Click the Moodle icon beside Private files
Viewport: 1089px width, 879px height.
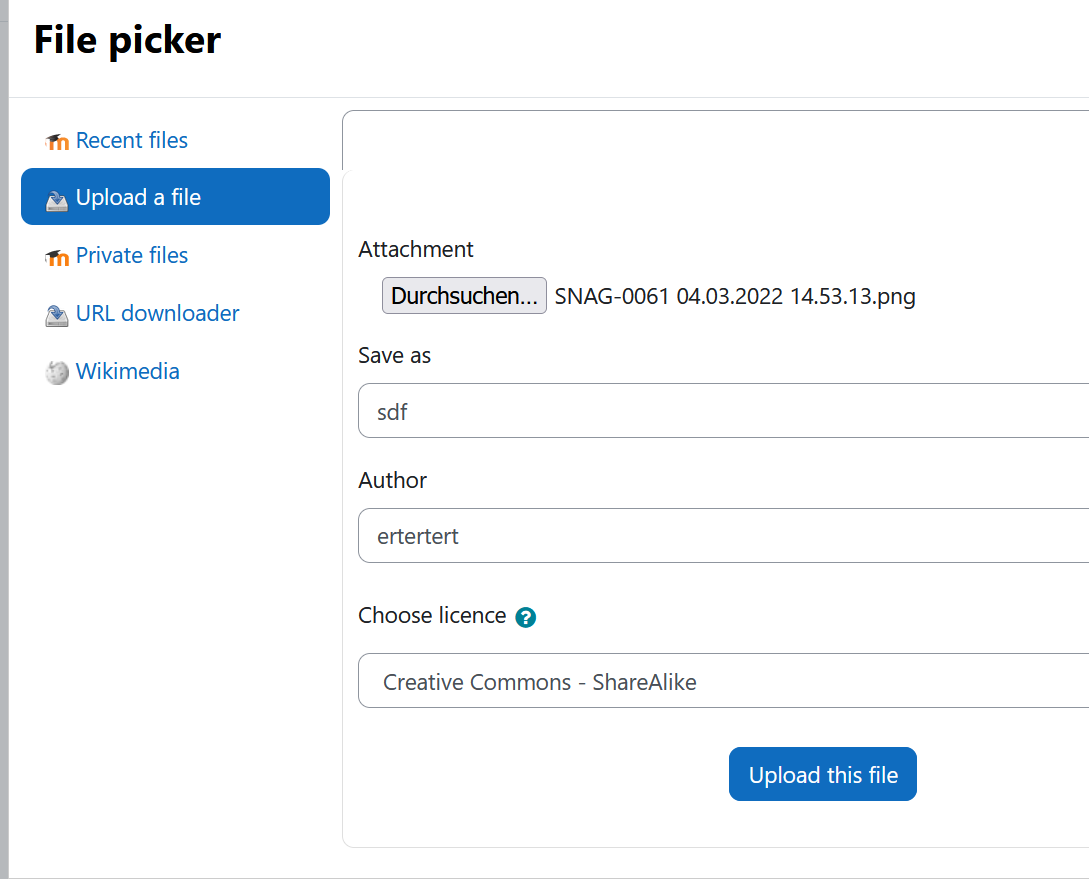(57, 258)
